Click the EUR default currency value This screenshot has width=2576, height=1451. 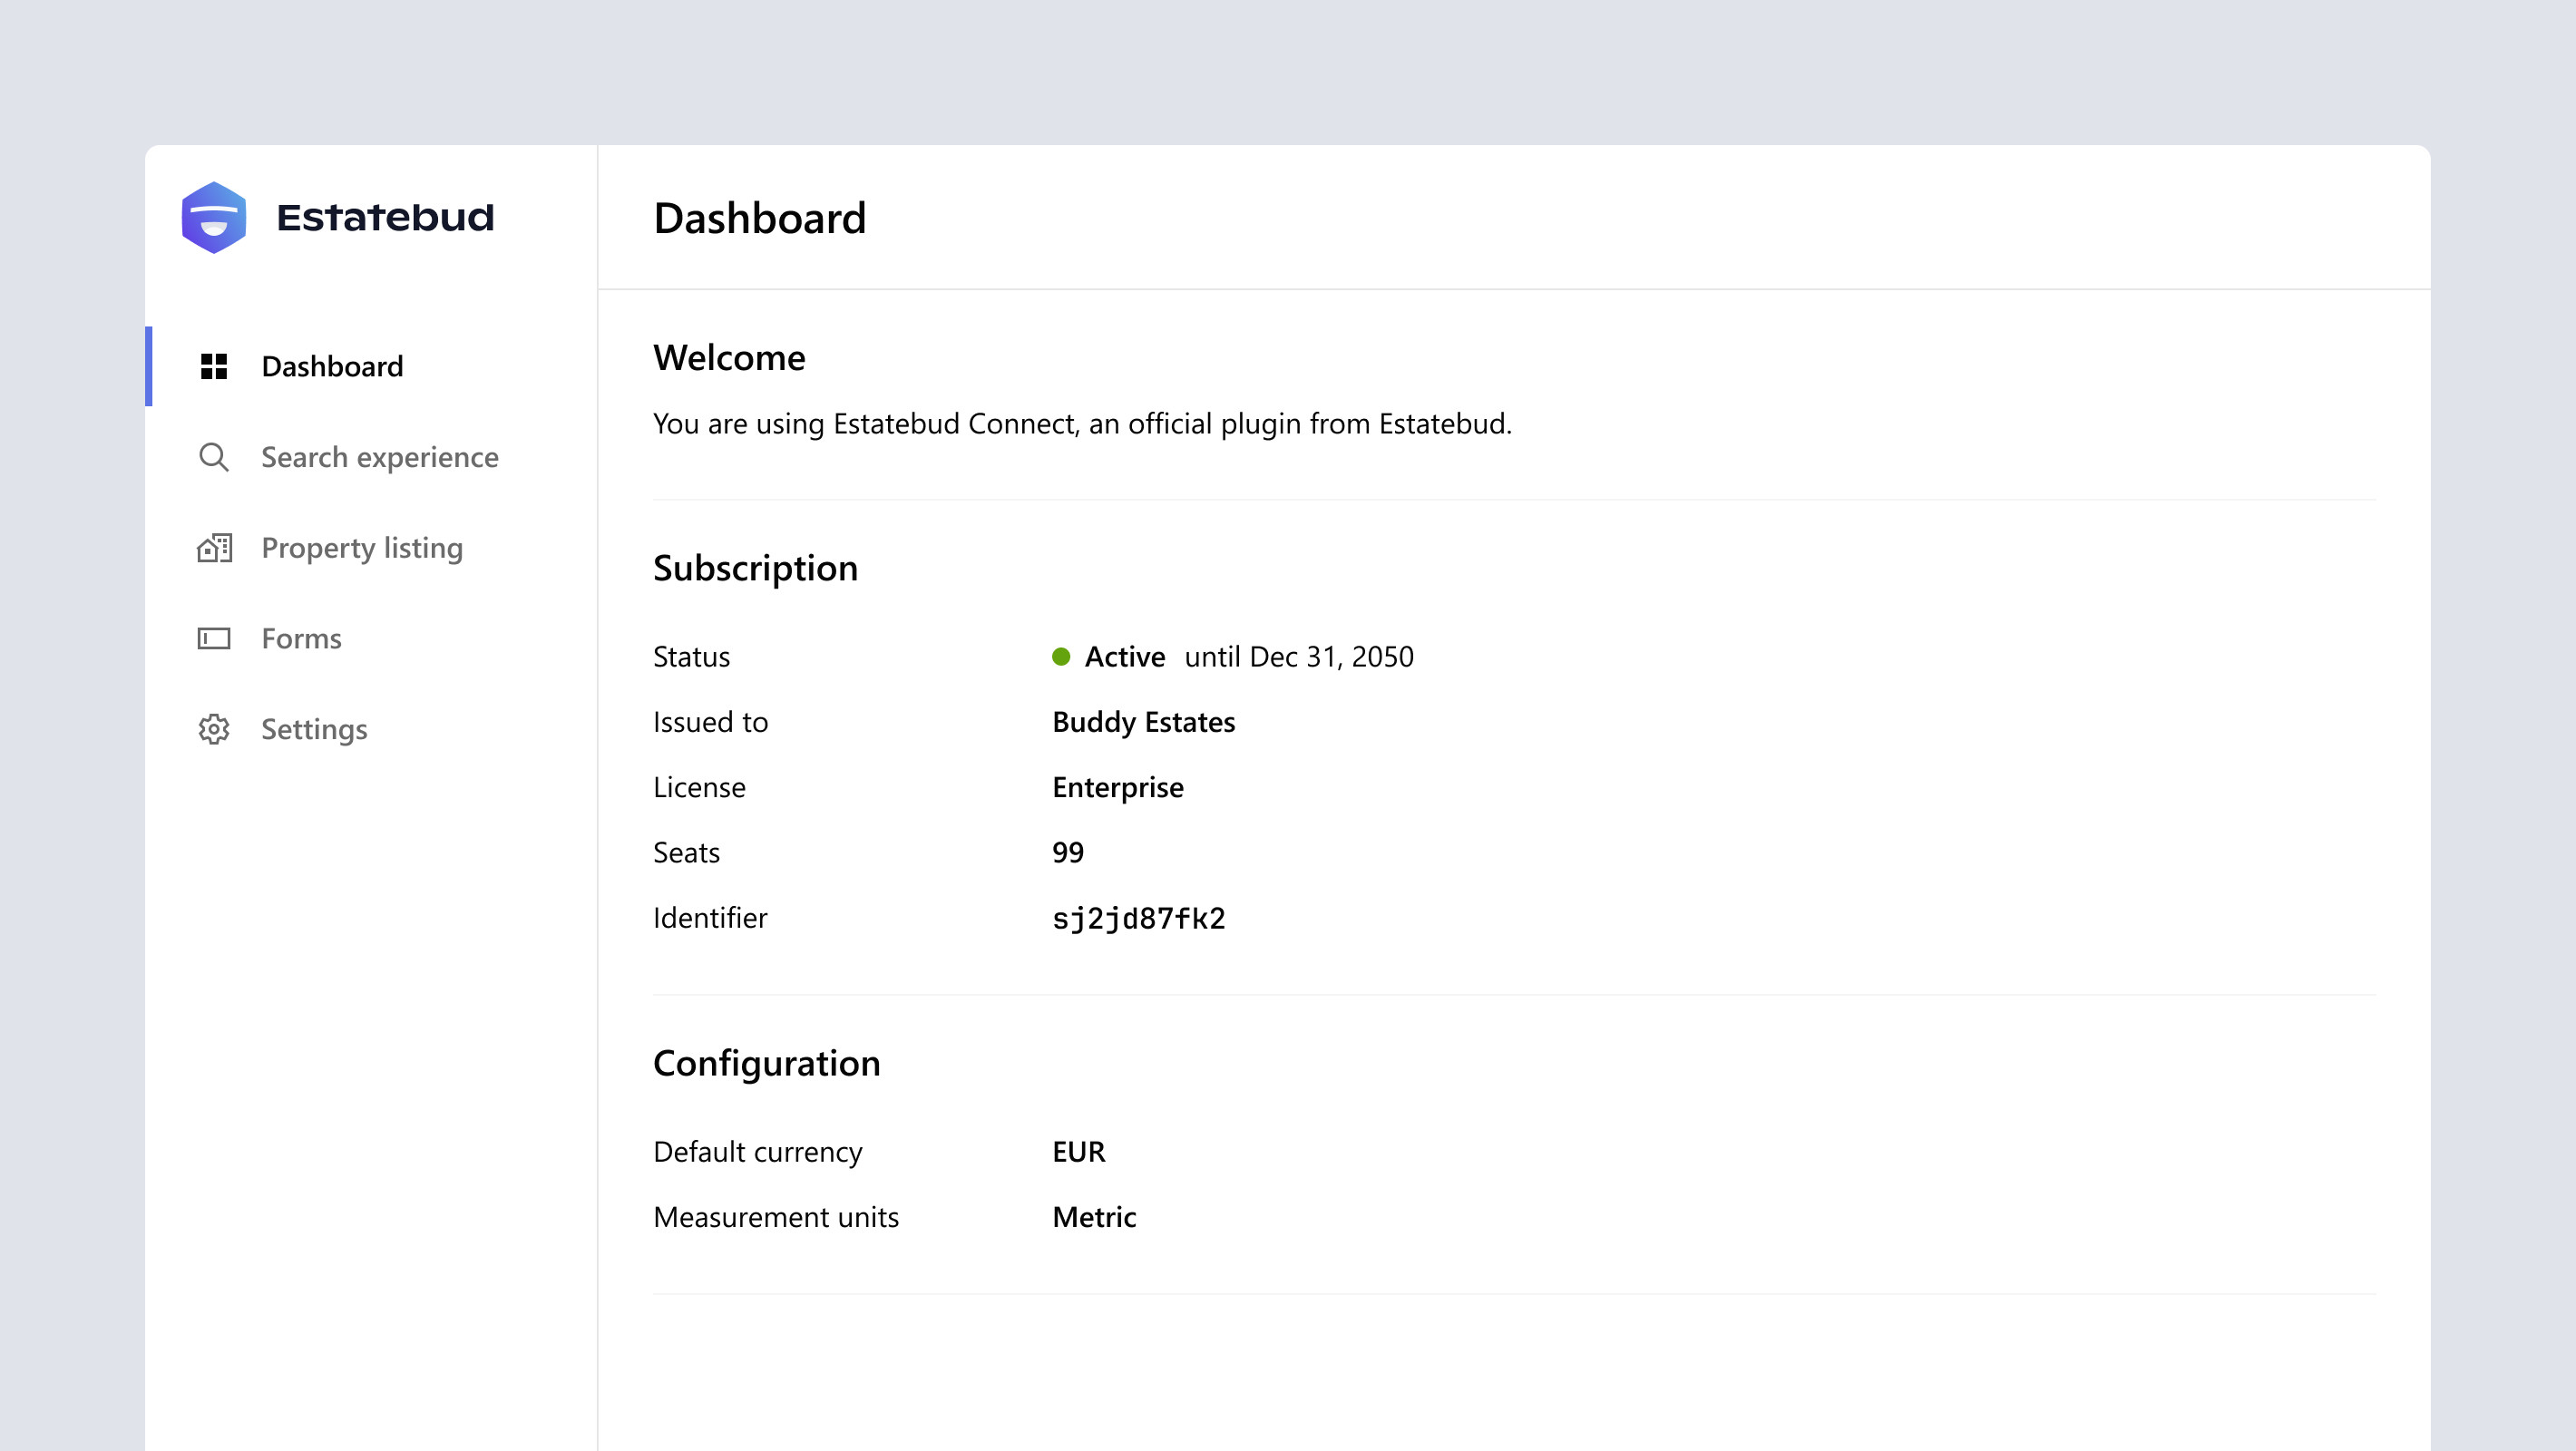pos(1078,1152)
